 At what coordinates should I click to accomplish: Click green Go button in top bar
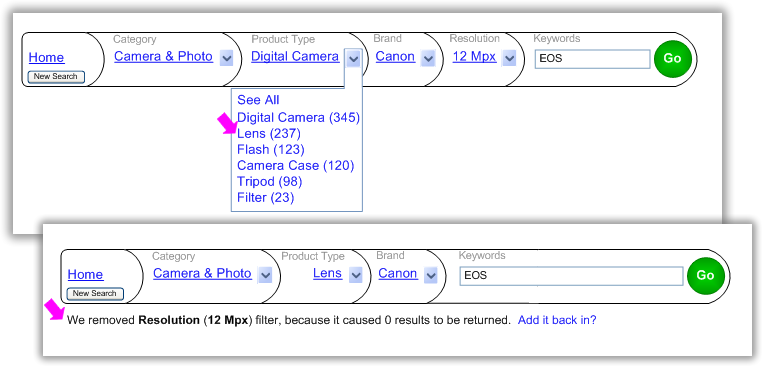[673, 58]
